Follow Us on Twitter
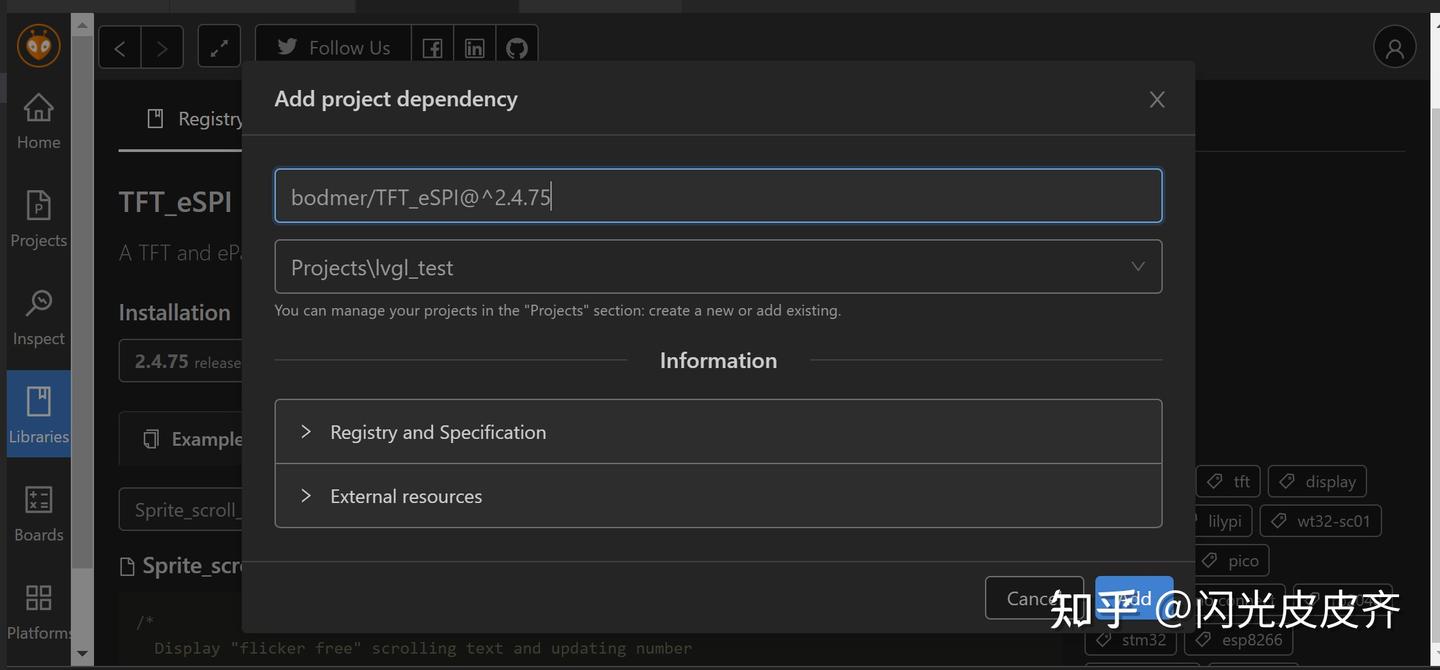The height and width of the screenshot is (670, 1440). point(332,46)
